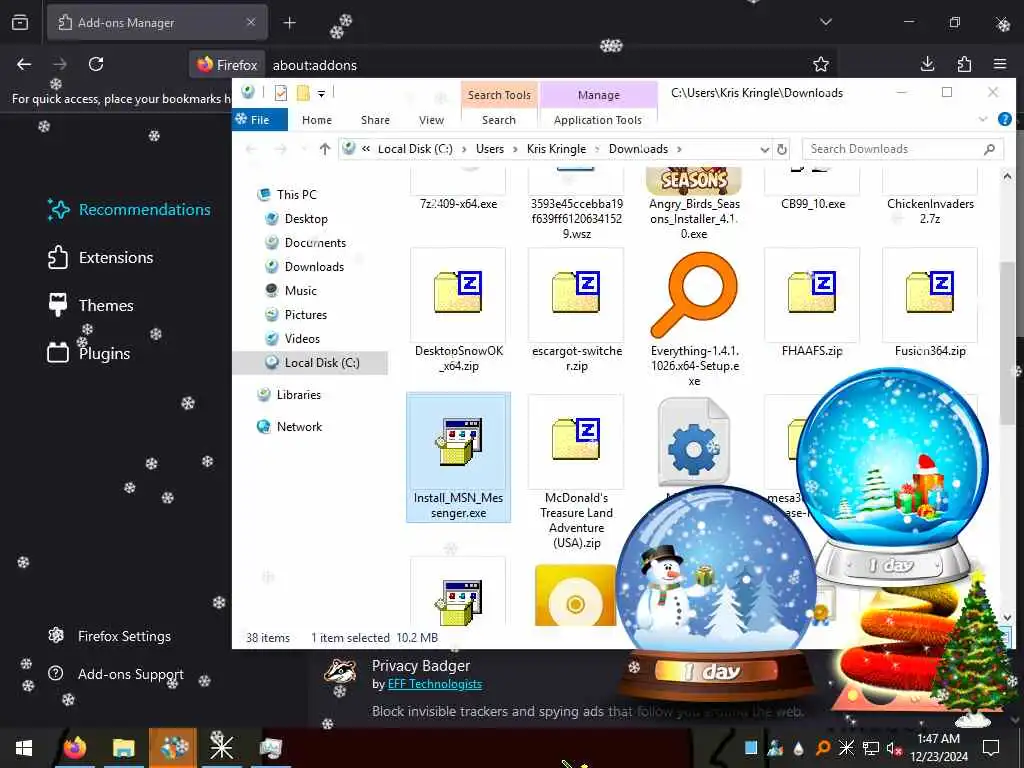Select McDonald's Treasure Land Adventure zip
Image resolution: width=1024 pixels, height=768 pixels.
576,472
